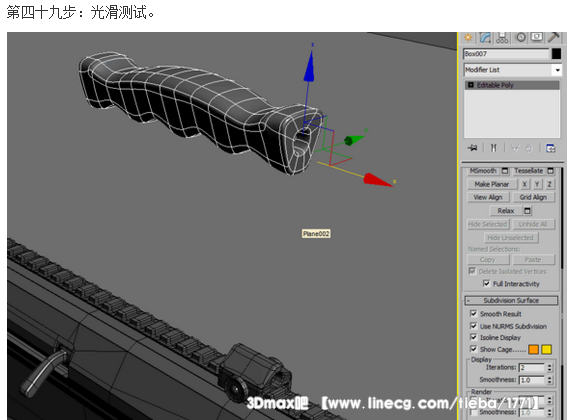
Task: Click the green Y-axis gizmo arrow
Action: coord(353,140)
